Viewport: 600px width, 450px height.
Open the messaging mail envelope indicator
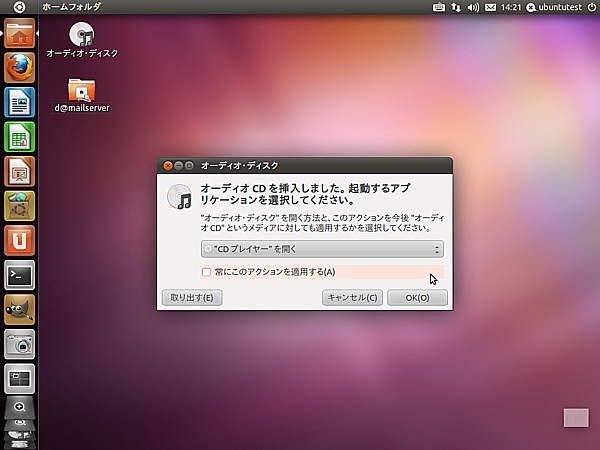[491, 7]
